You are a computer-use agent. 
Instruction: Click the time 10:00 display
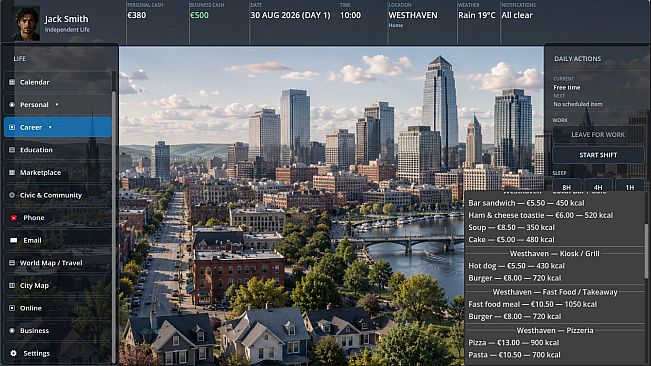pos(350,15)
